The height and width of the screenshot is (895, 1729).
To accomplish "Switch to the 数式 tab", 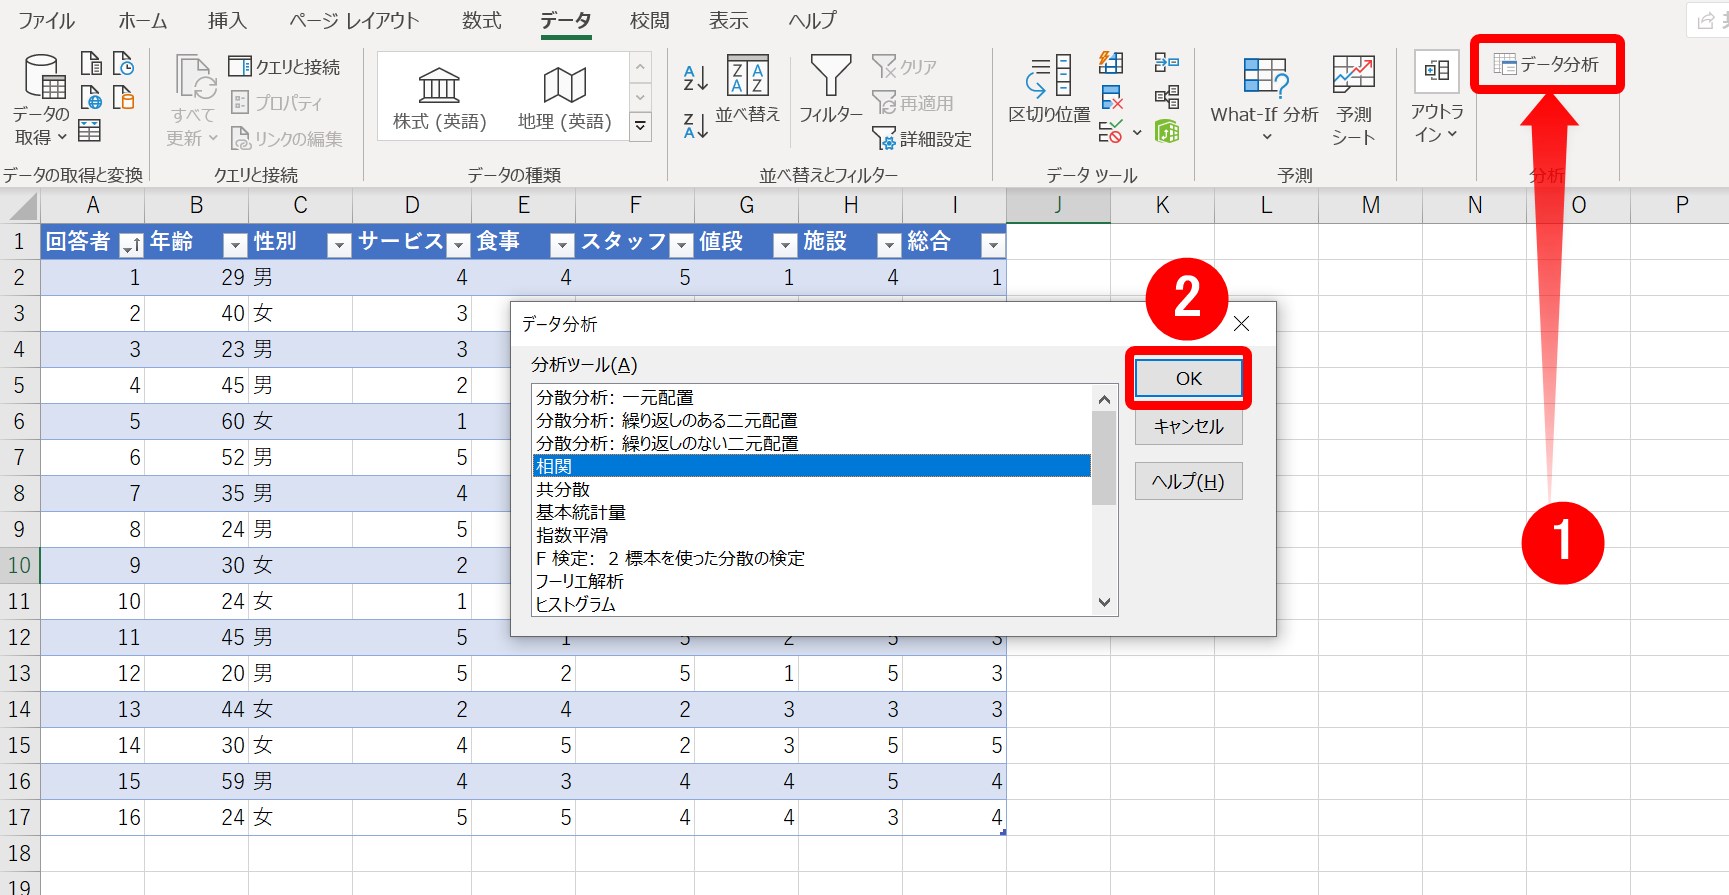I will (481, 21).
